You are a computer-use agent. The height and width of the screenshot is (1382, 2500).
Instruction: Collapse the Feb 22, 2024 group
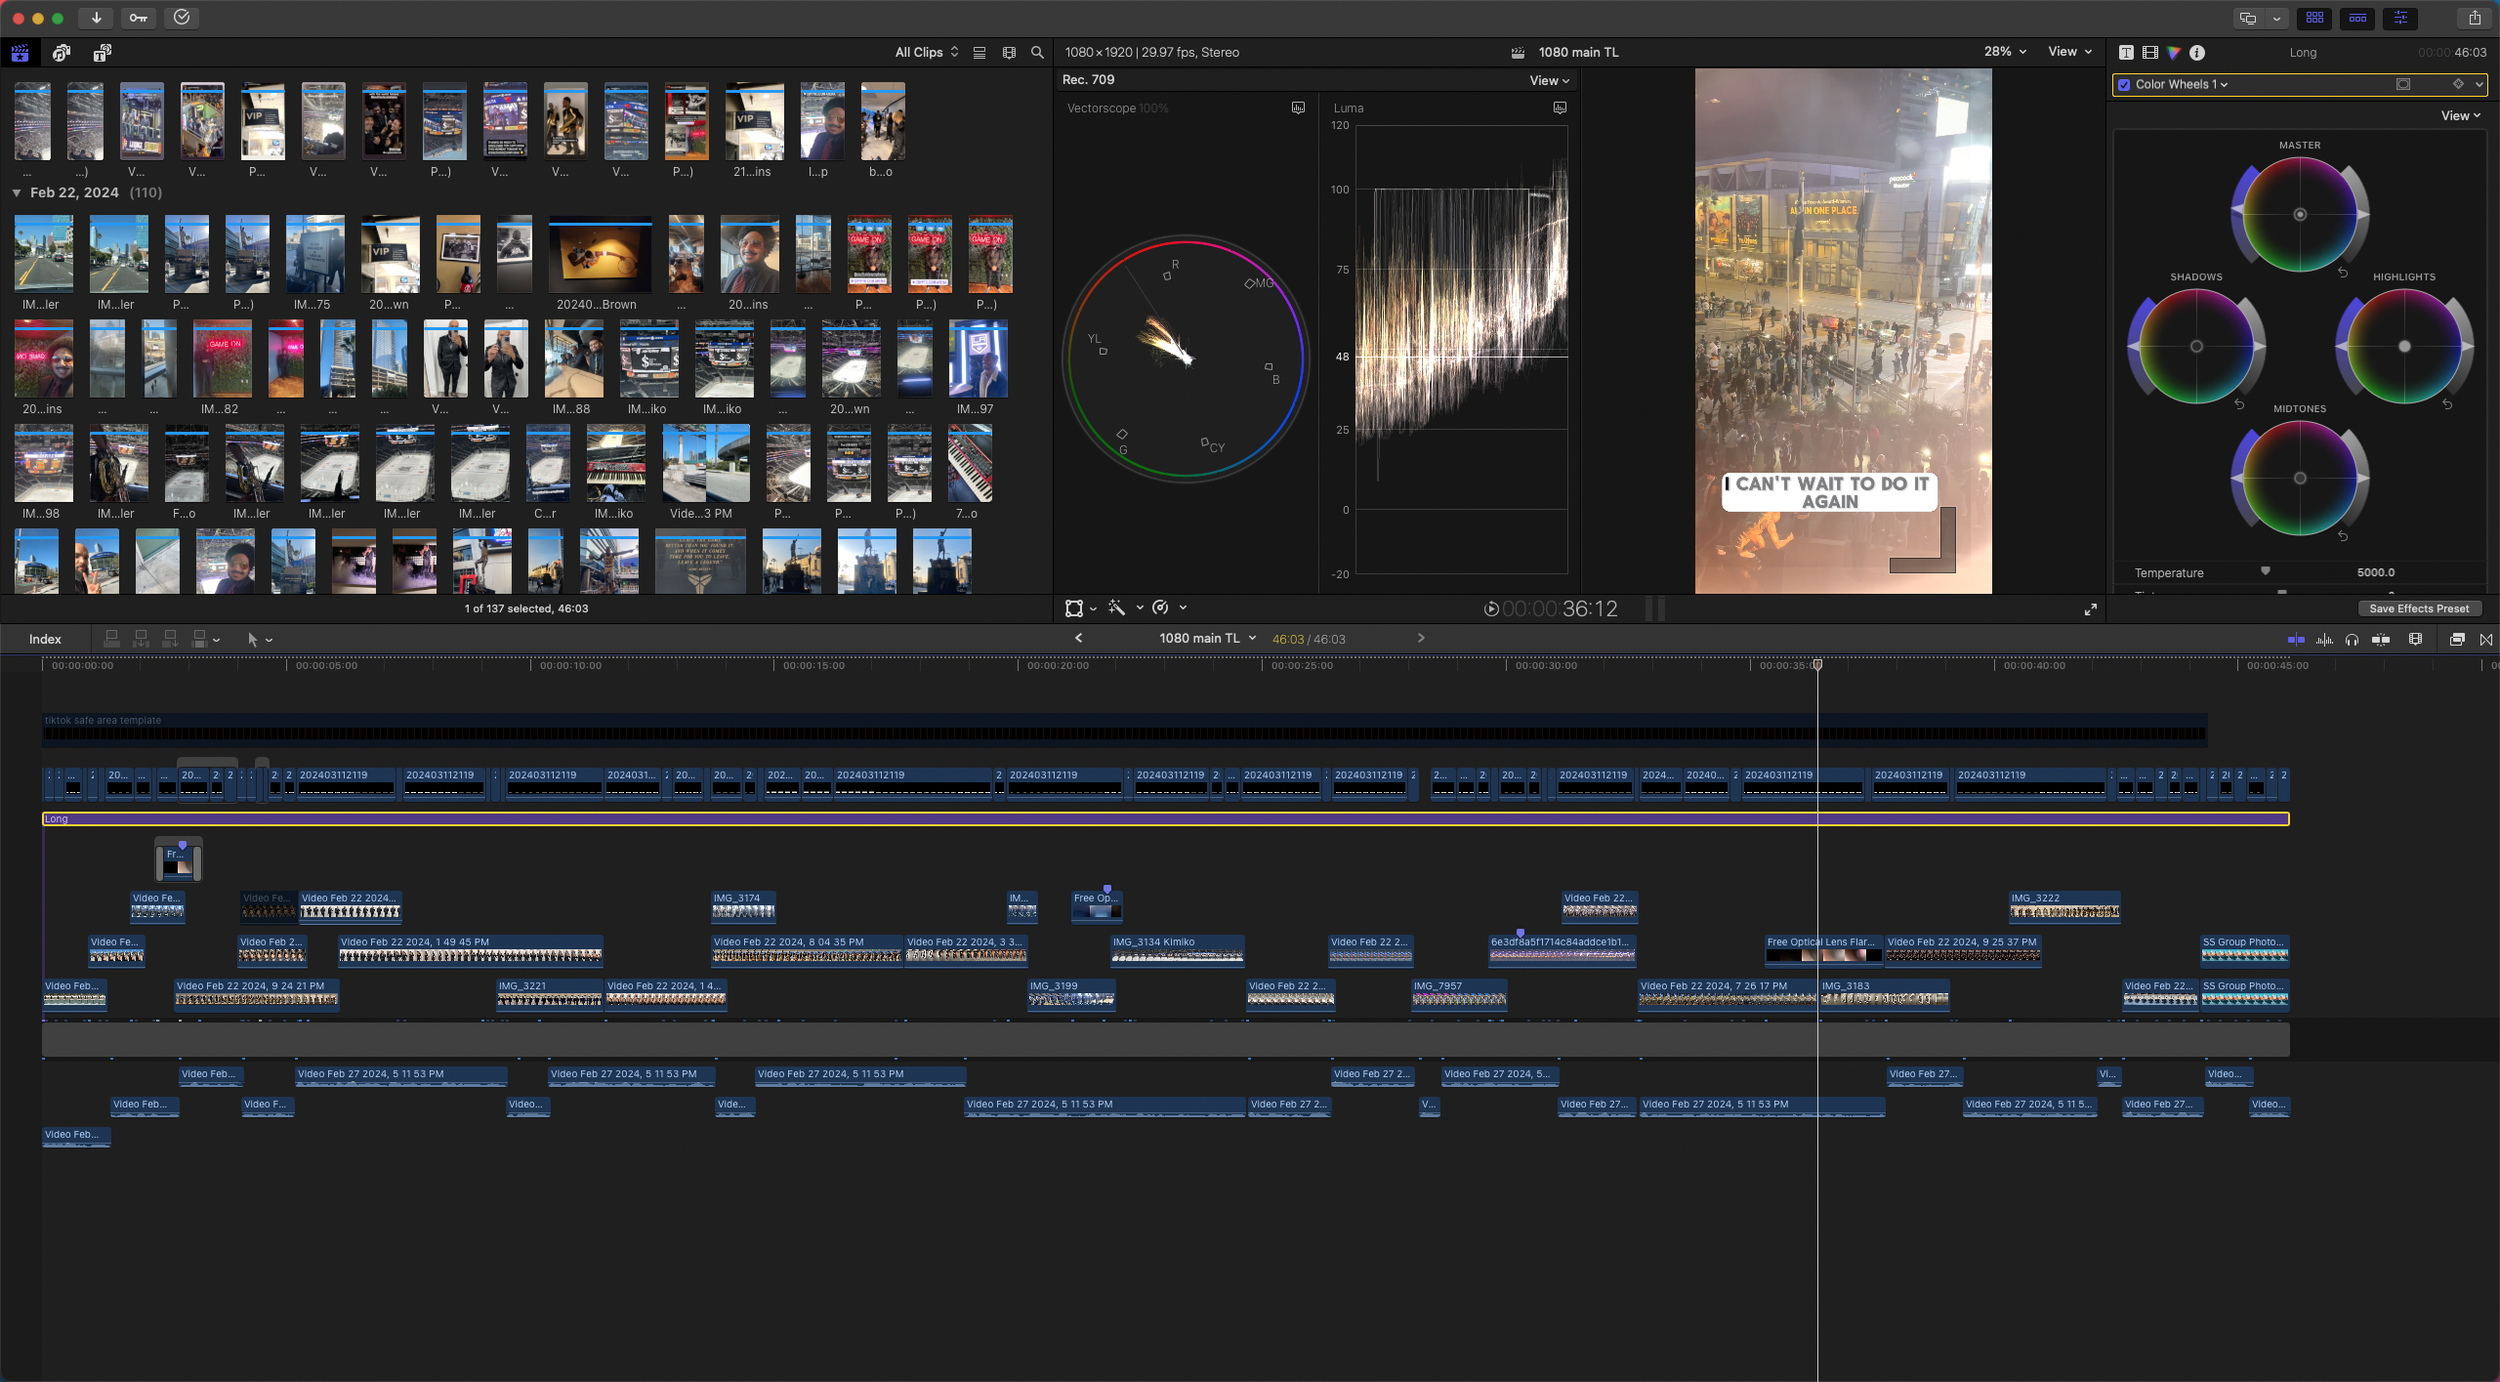click(x=17, y=193)
